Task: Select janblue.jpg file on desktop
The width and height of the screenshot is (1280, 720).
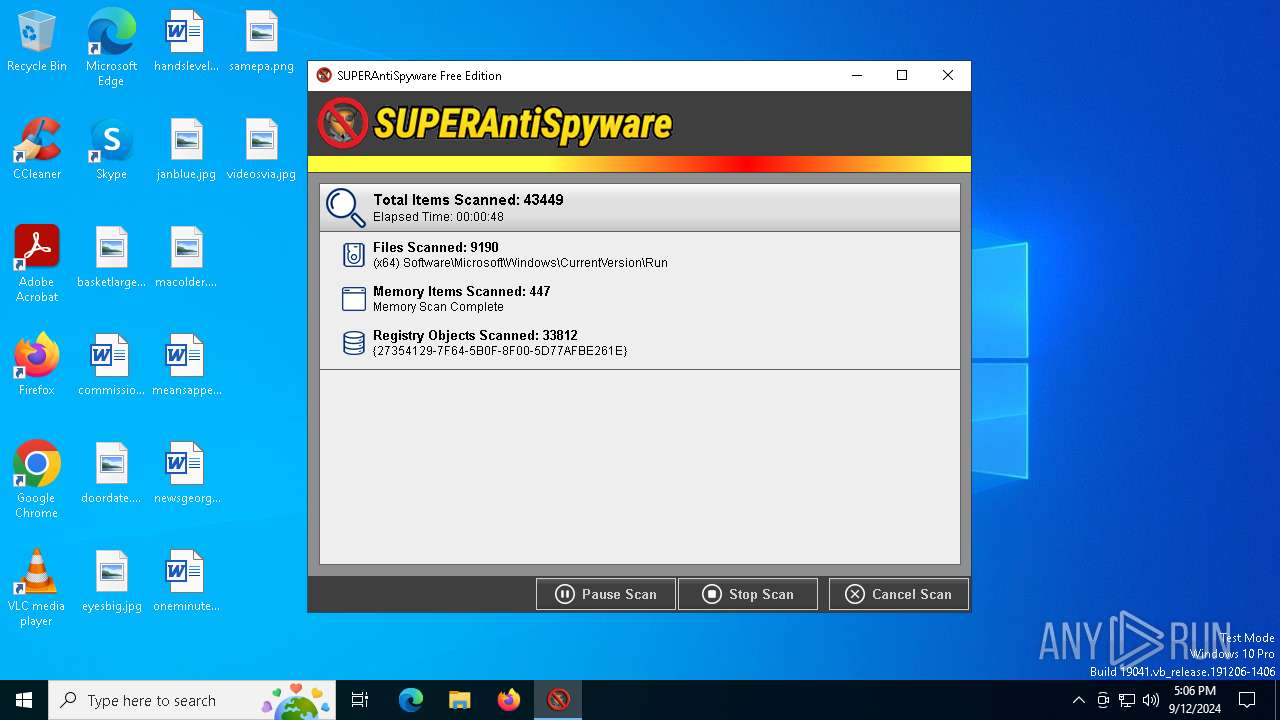Action: coord(186,150)
